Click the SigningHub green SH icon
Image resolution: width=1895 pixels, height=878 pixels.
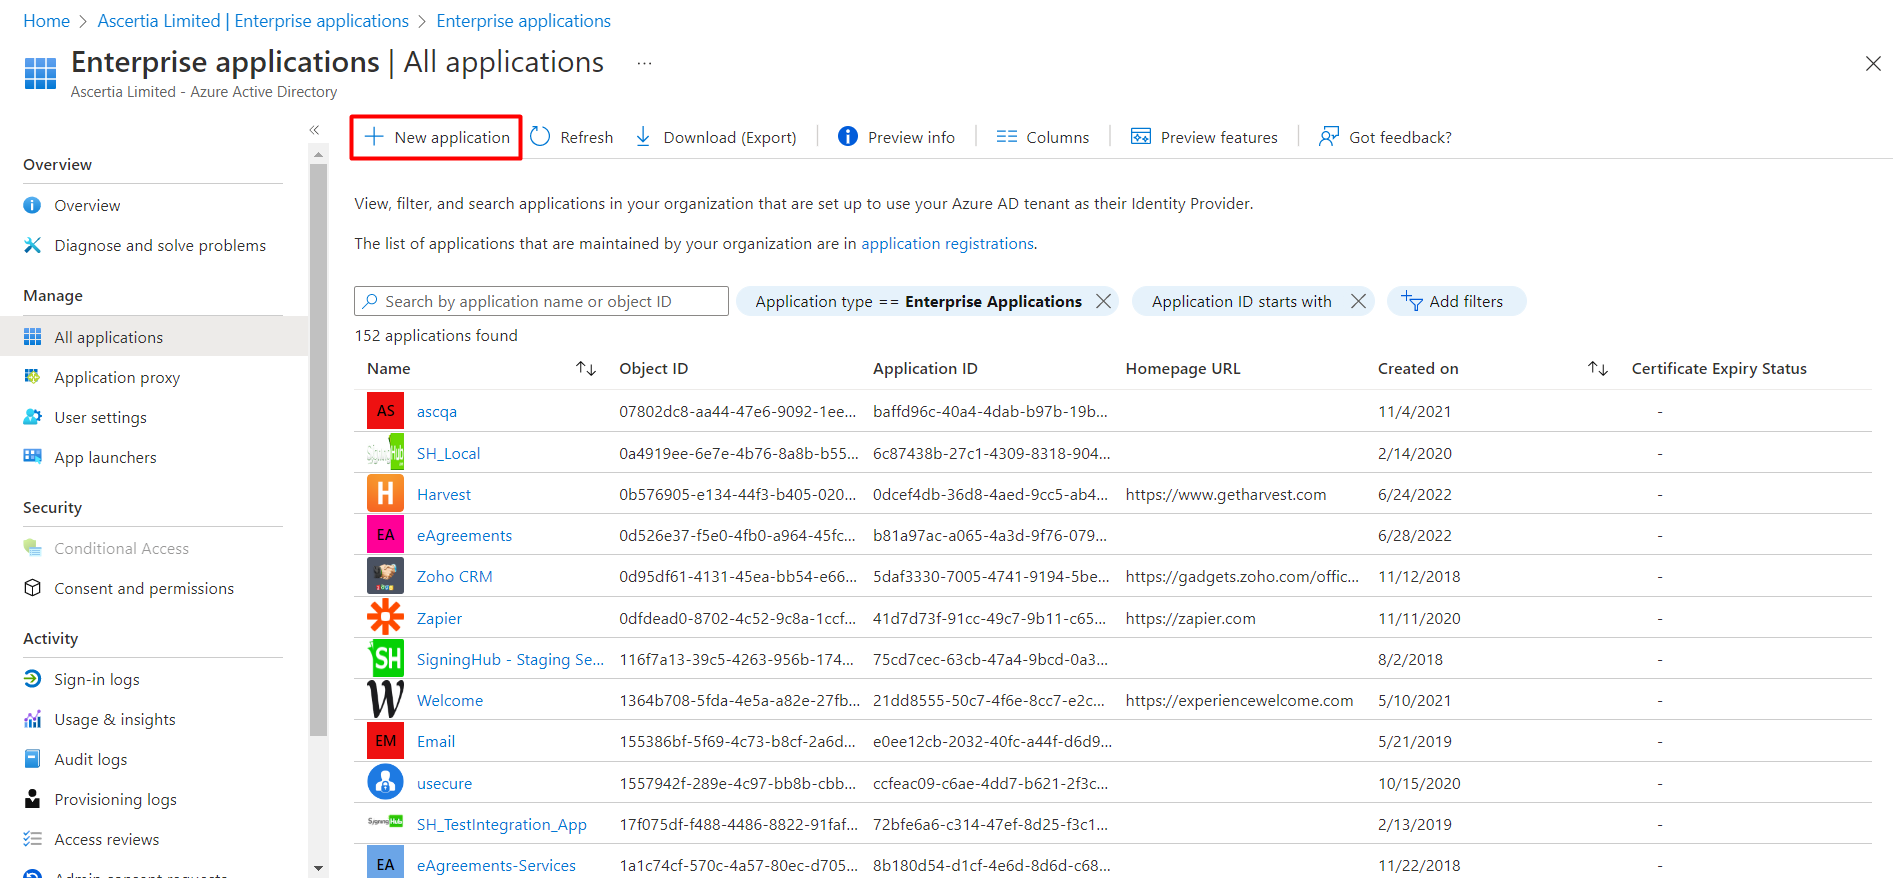(385, 658)
